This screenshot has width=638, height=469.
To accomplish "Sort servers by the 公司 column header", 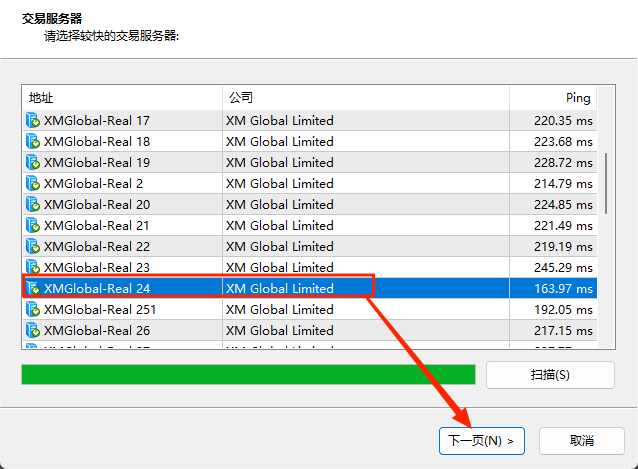I will click(366, 98).
